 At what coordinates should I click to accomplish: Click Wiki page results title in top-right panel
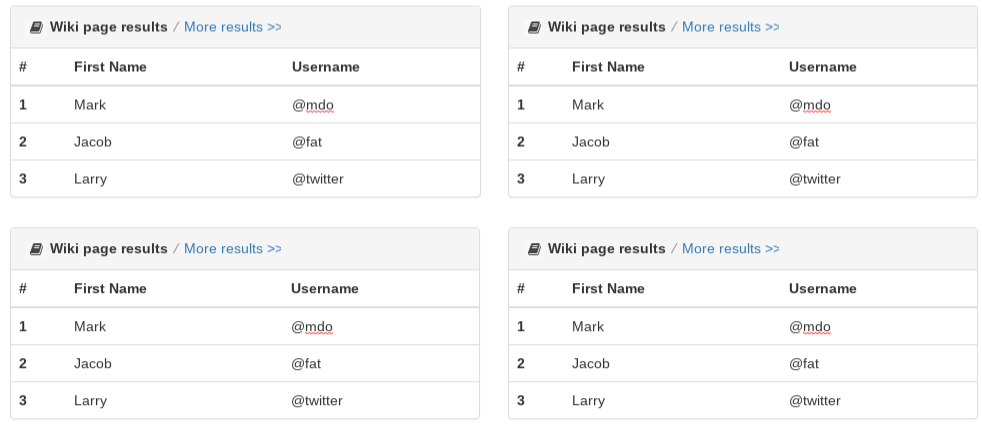(606, 27)
